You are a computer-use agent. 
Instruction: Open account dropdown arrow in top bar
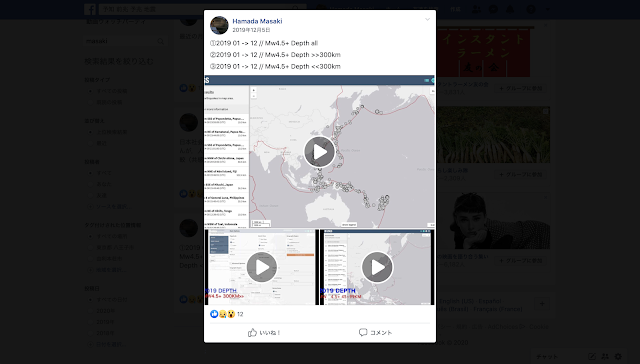tap(548, 9)
